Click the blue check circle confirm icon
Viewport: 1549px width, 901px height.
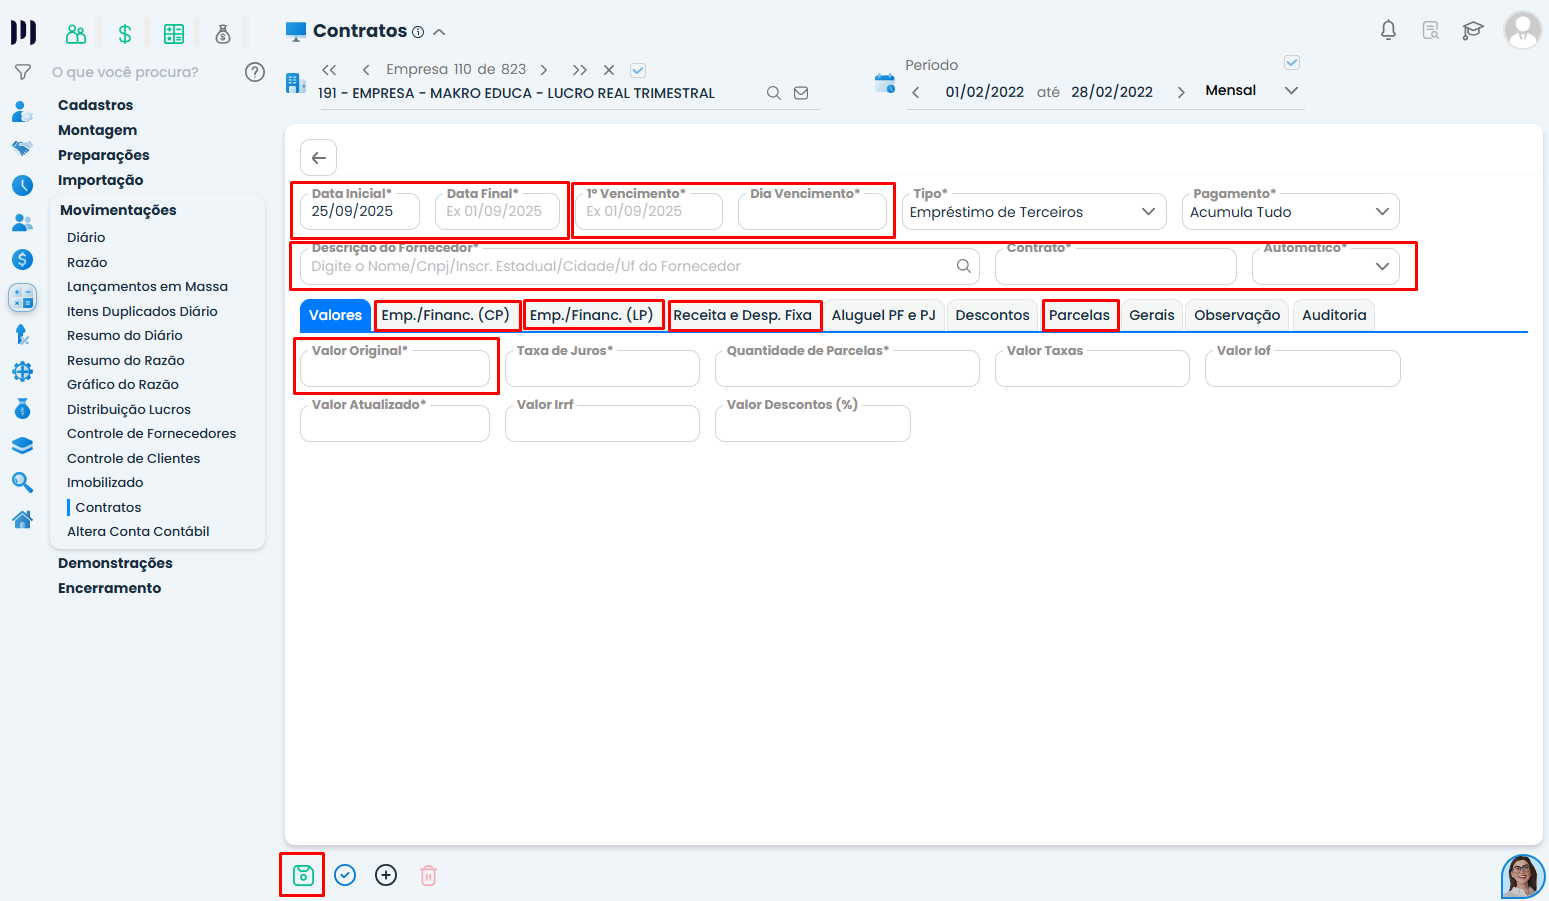pos(345,876)
